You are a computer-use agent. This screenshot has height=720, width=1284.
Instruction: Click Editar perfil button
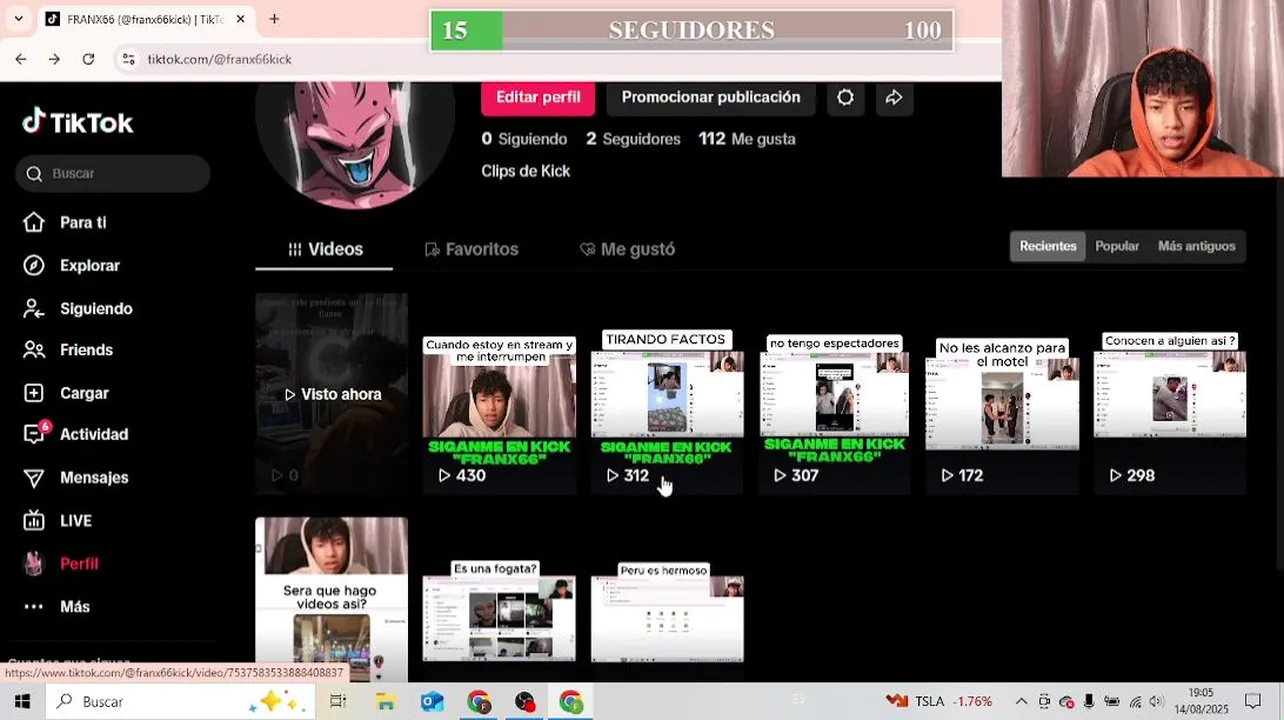coord(538,97)
